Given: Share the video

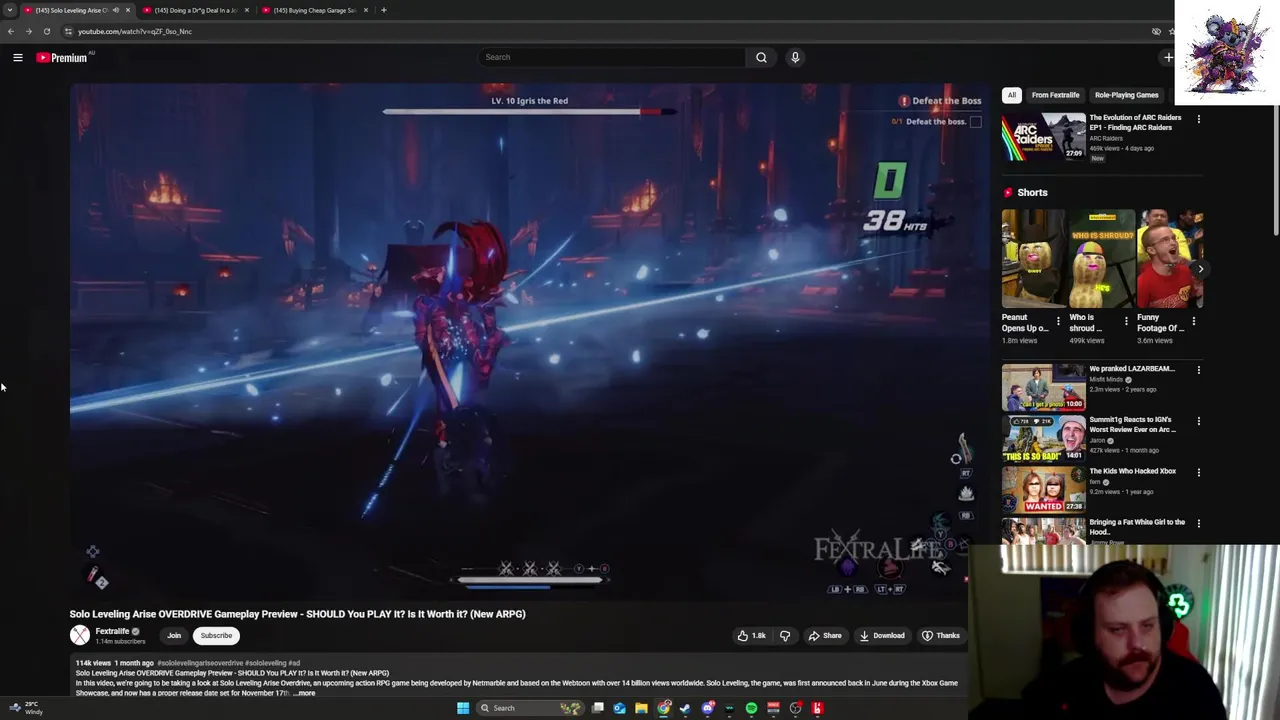Looking at the screenshot, I should coord(825,636).
